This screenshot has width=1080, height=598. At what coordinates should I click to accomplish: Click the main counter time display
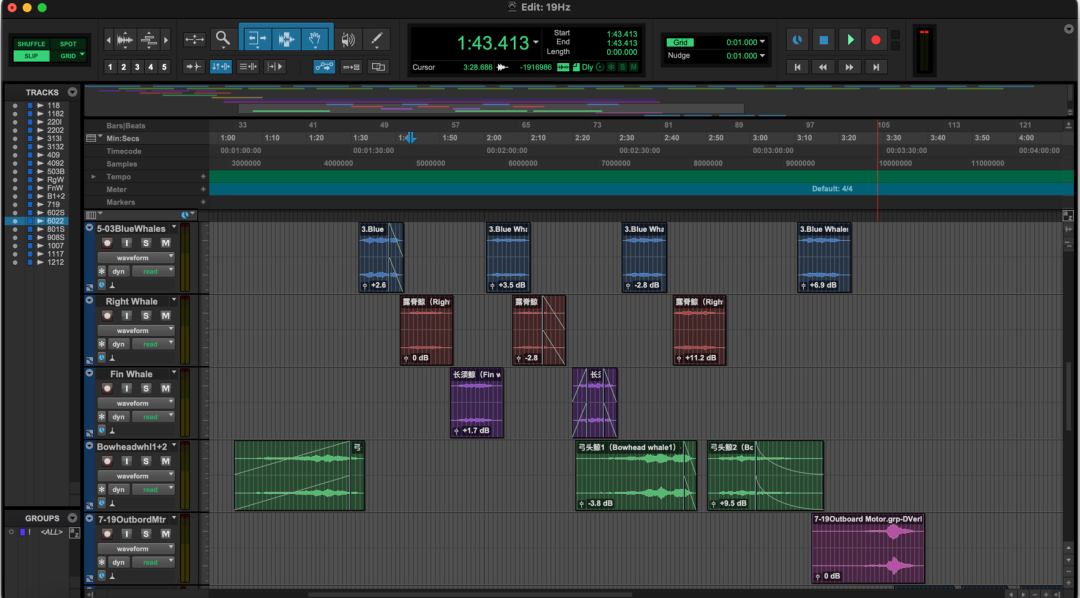pos(493,43)
